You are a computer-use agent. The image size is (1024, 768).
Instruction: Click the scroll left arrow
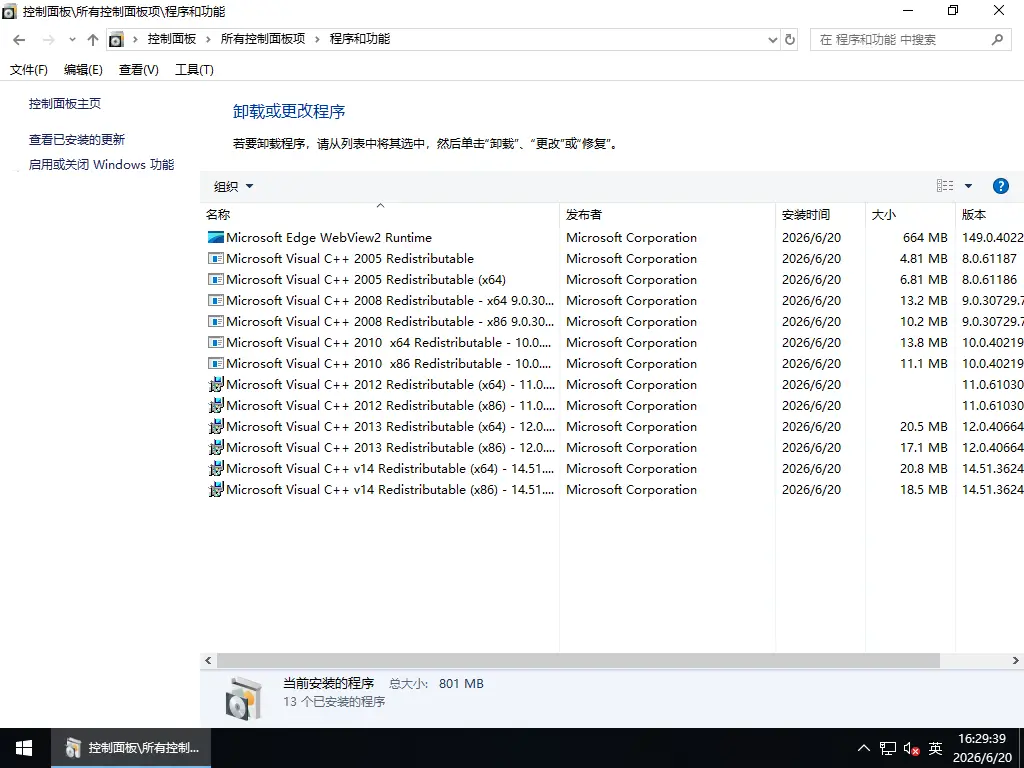pos(208,660)
